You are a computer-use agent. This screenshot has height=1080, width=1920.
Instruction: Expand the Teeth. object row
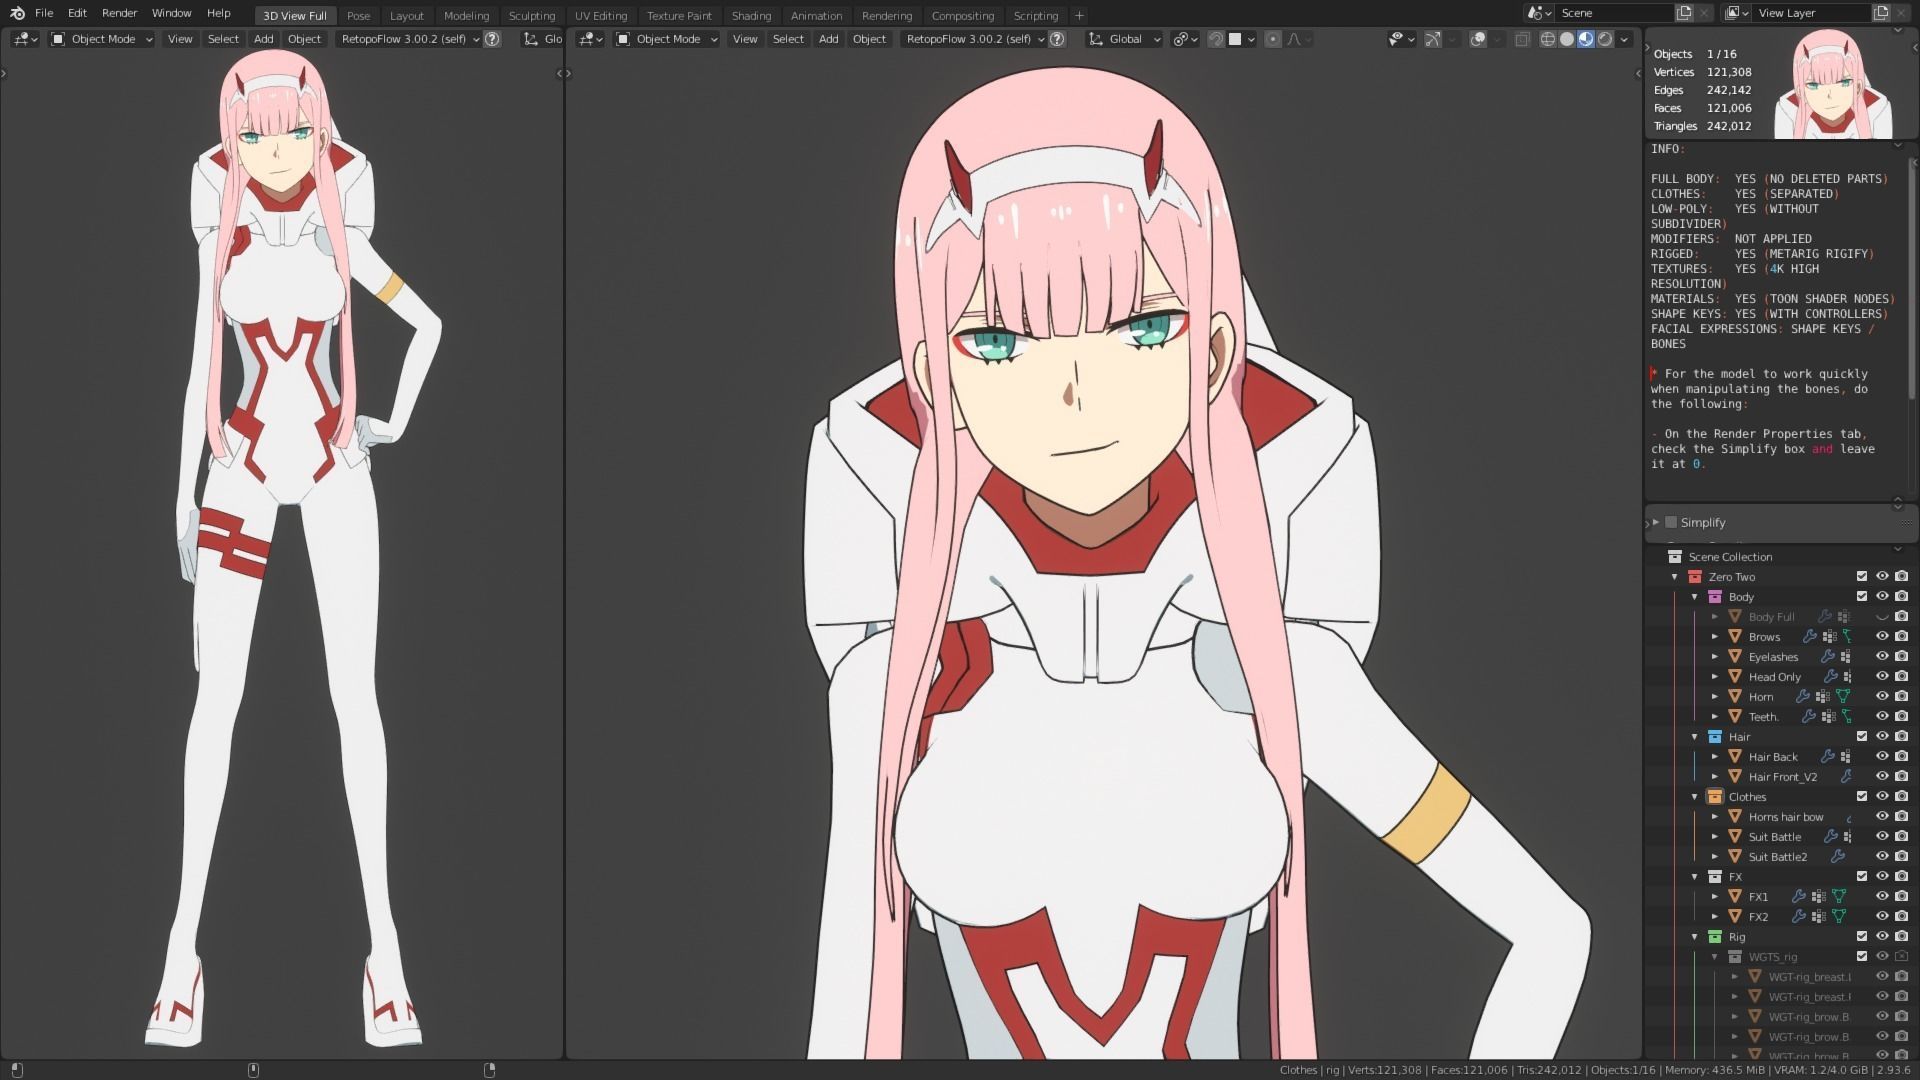[x=1715, y=716]
